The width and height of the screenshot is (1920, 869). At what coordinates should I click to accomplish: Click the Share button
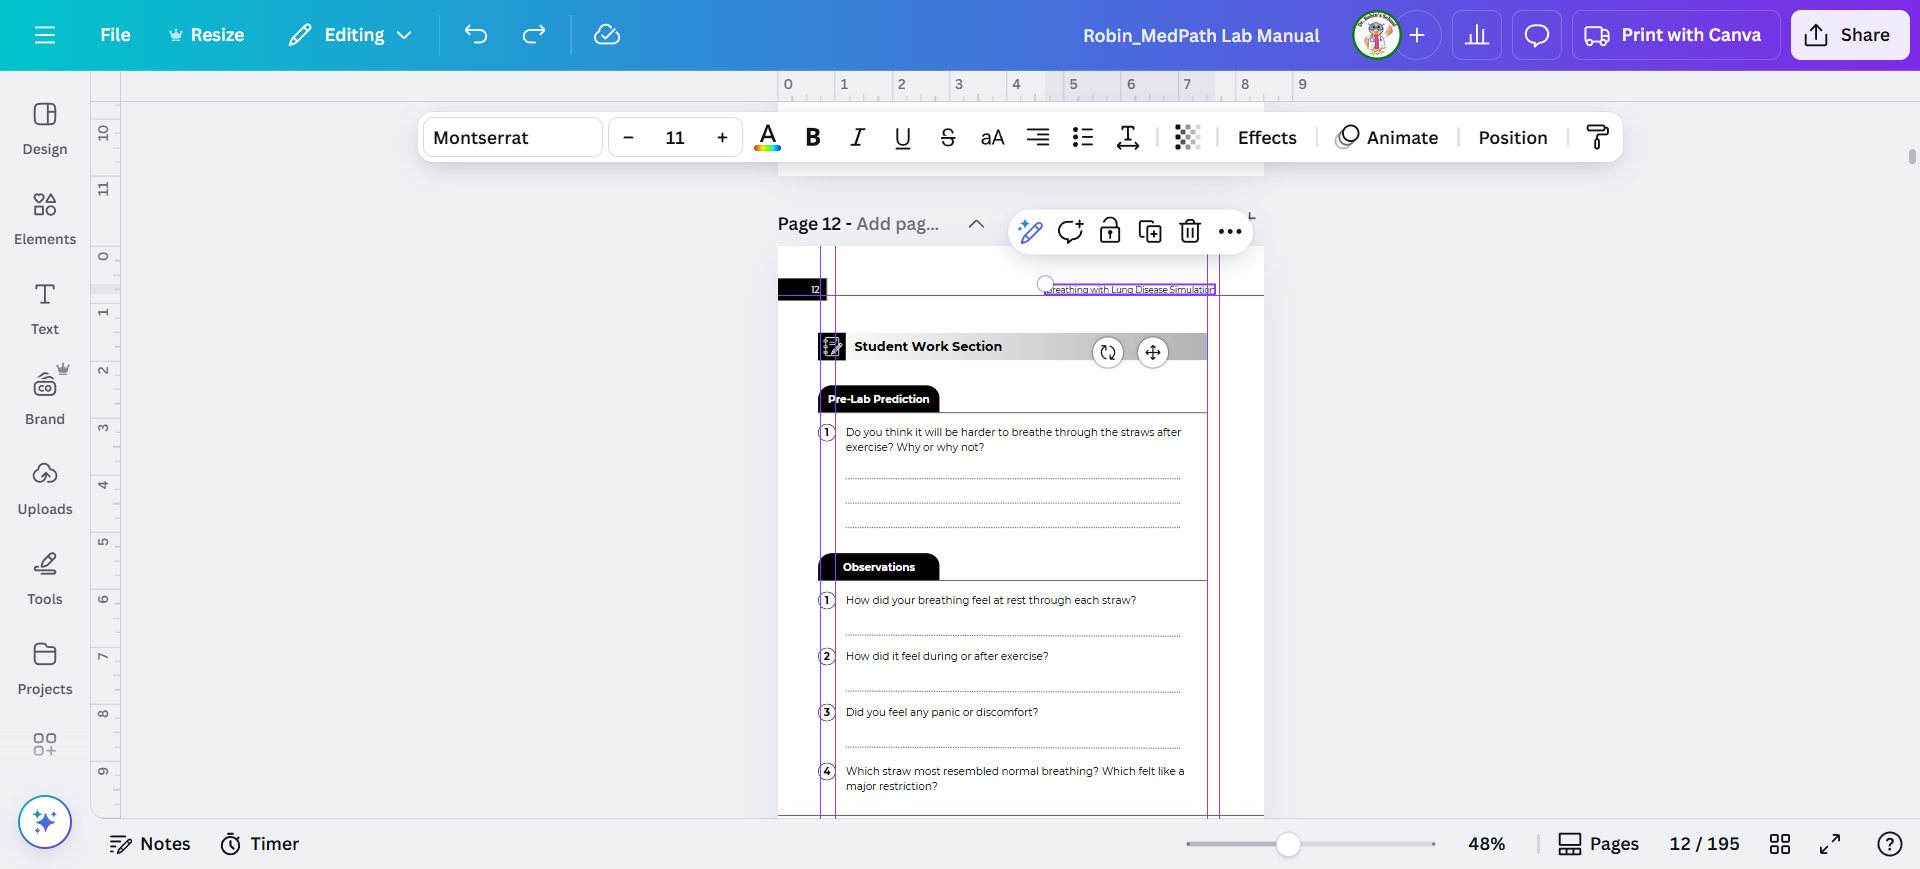coord(1849,35)
